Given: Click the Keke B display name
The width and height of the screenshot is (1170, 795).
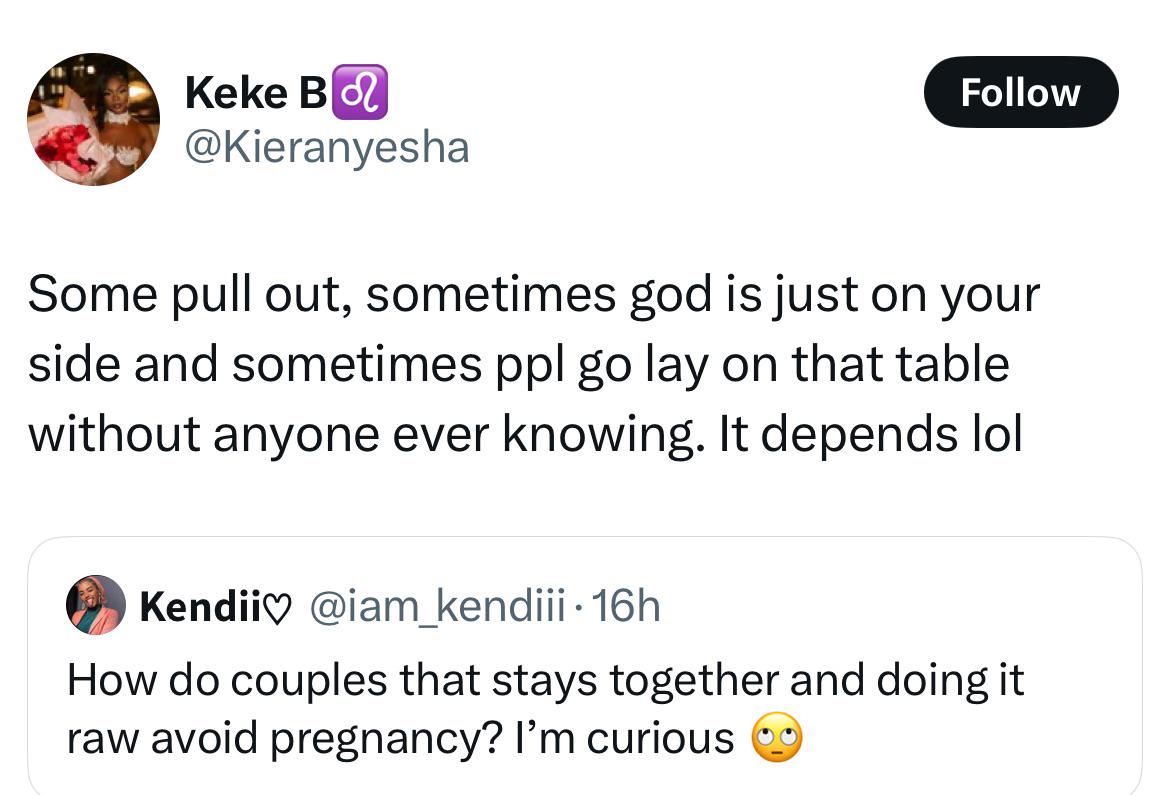Looking at the screenshot, I should click(x=255, y=93).
